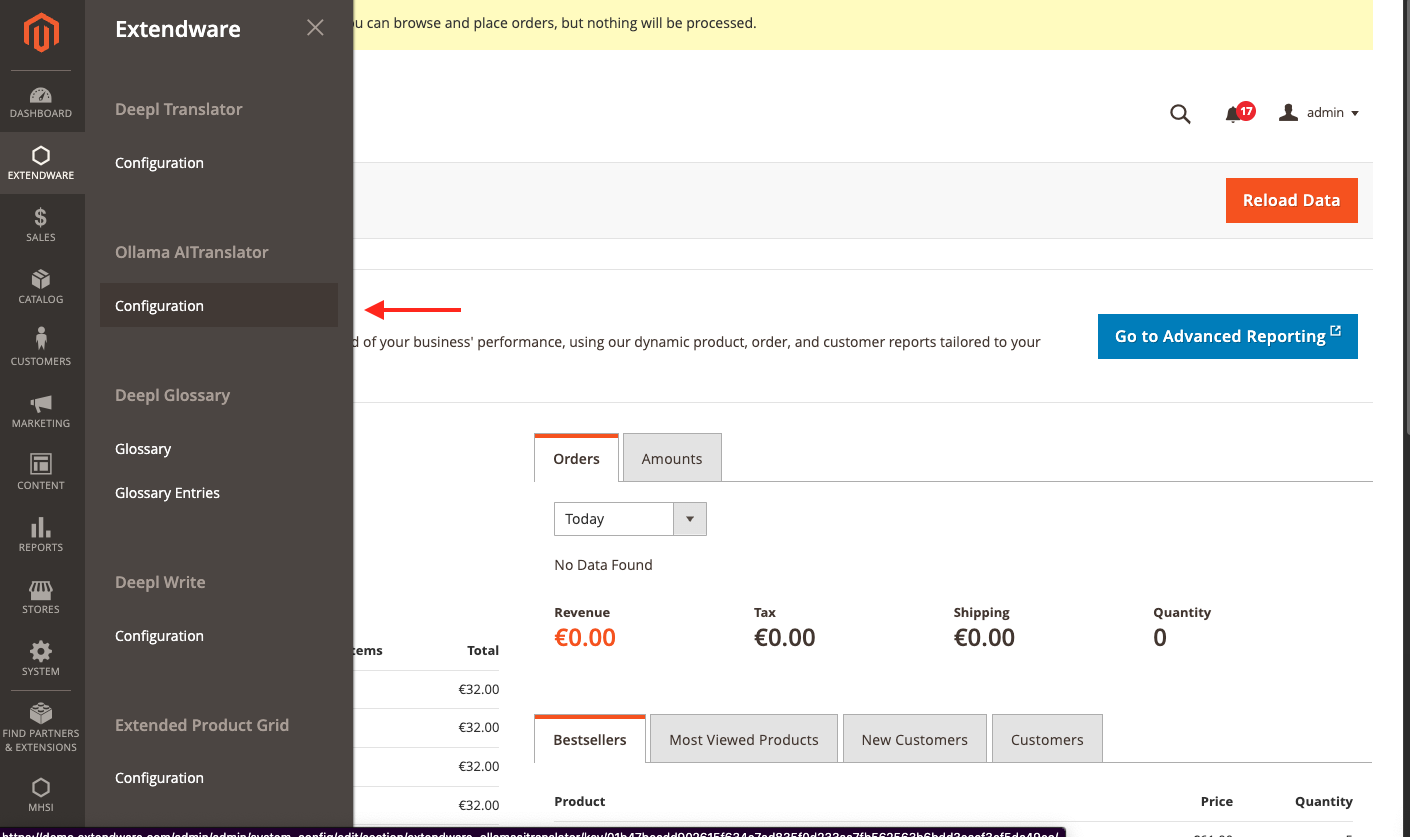Click the Magento logo icon
This screenshot has height=837, width=1410.
click(41, 34)
